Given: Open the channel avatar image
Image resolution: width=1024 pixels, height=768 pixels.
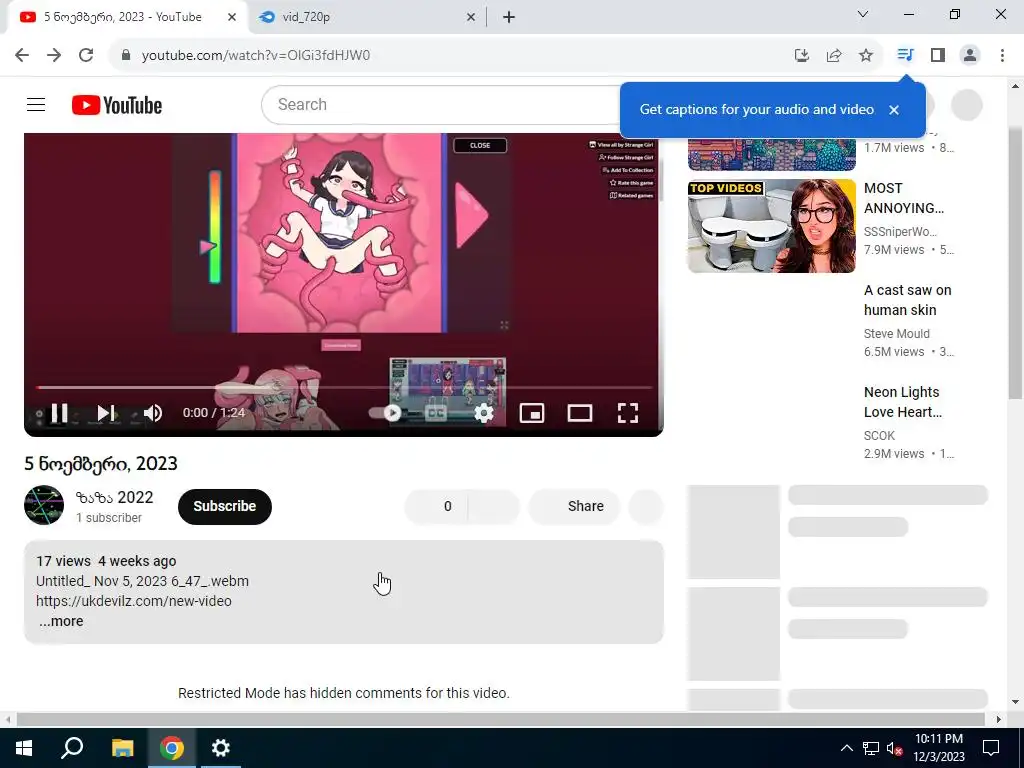Looking at the screenshot, I should (44, 505).
